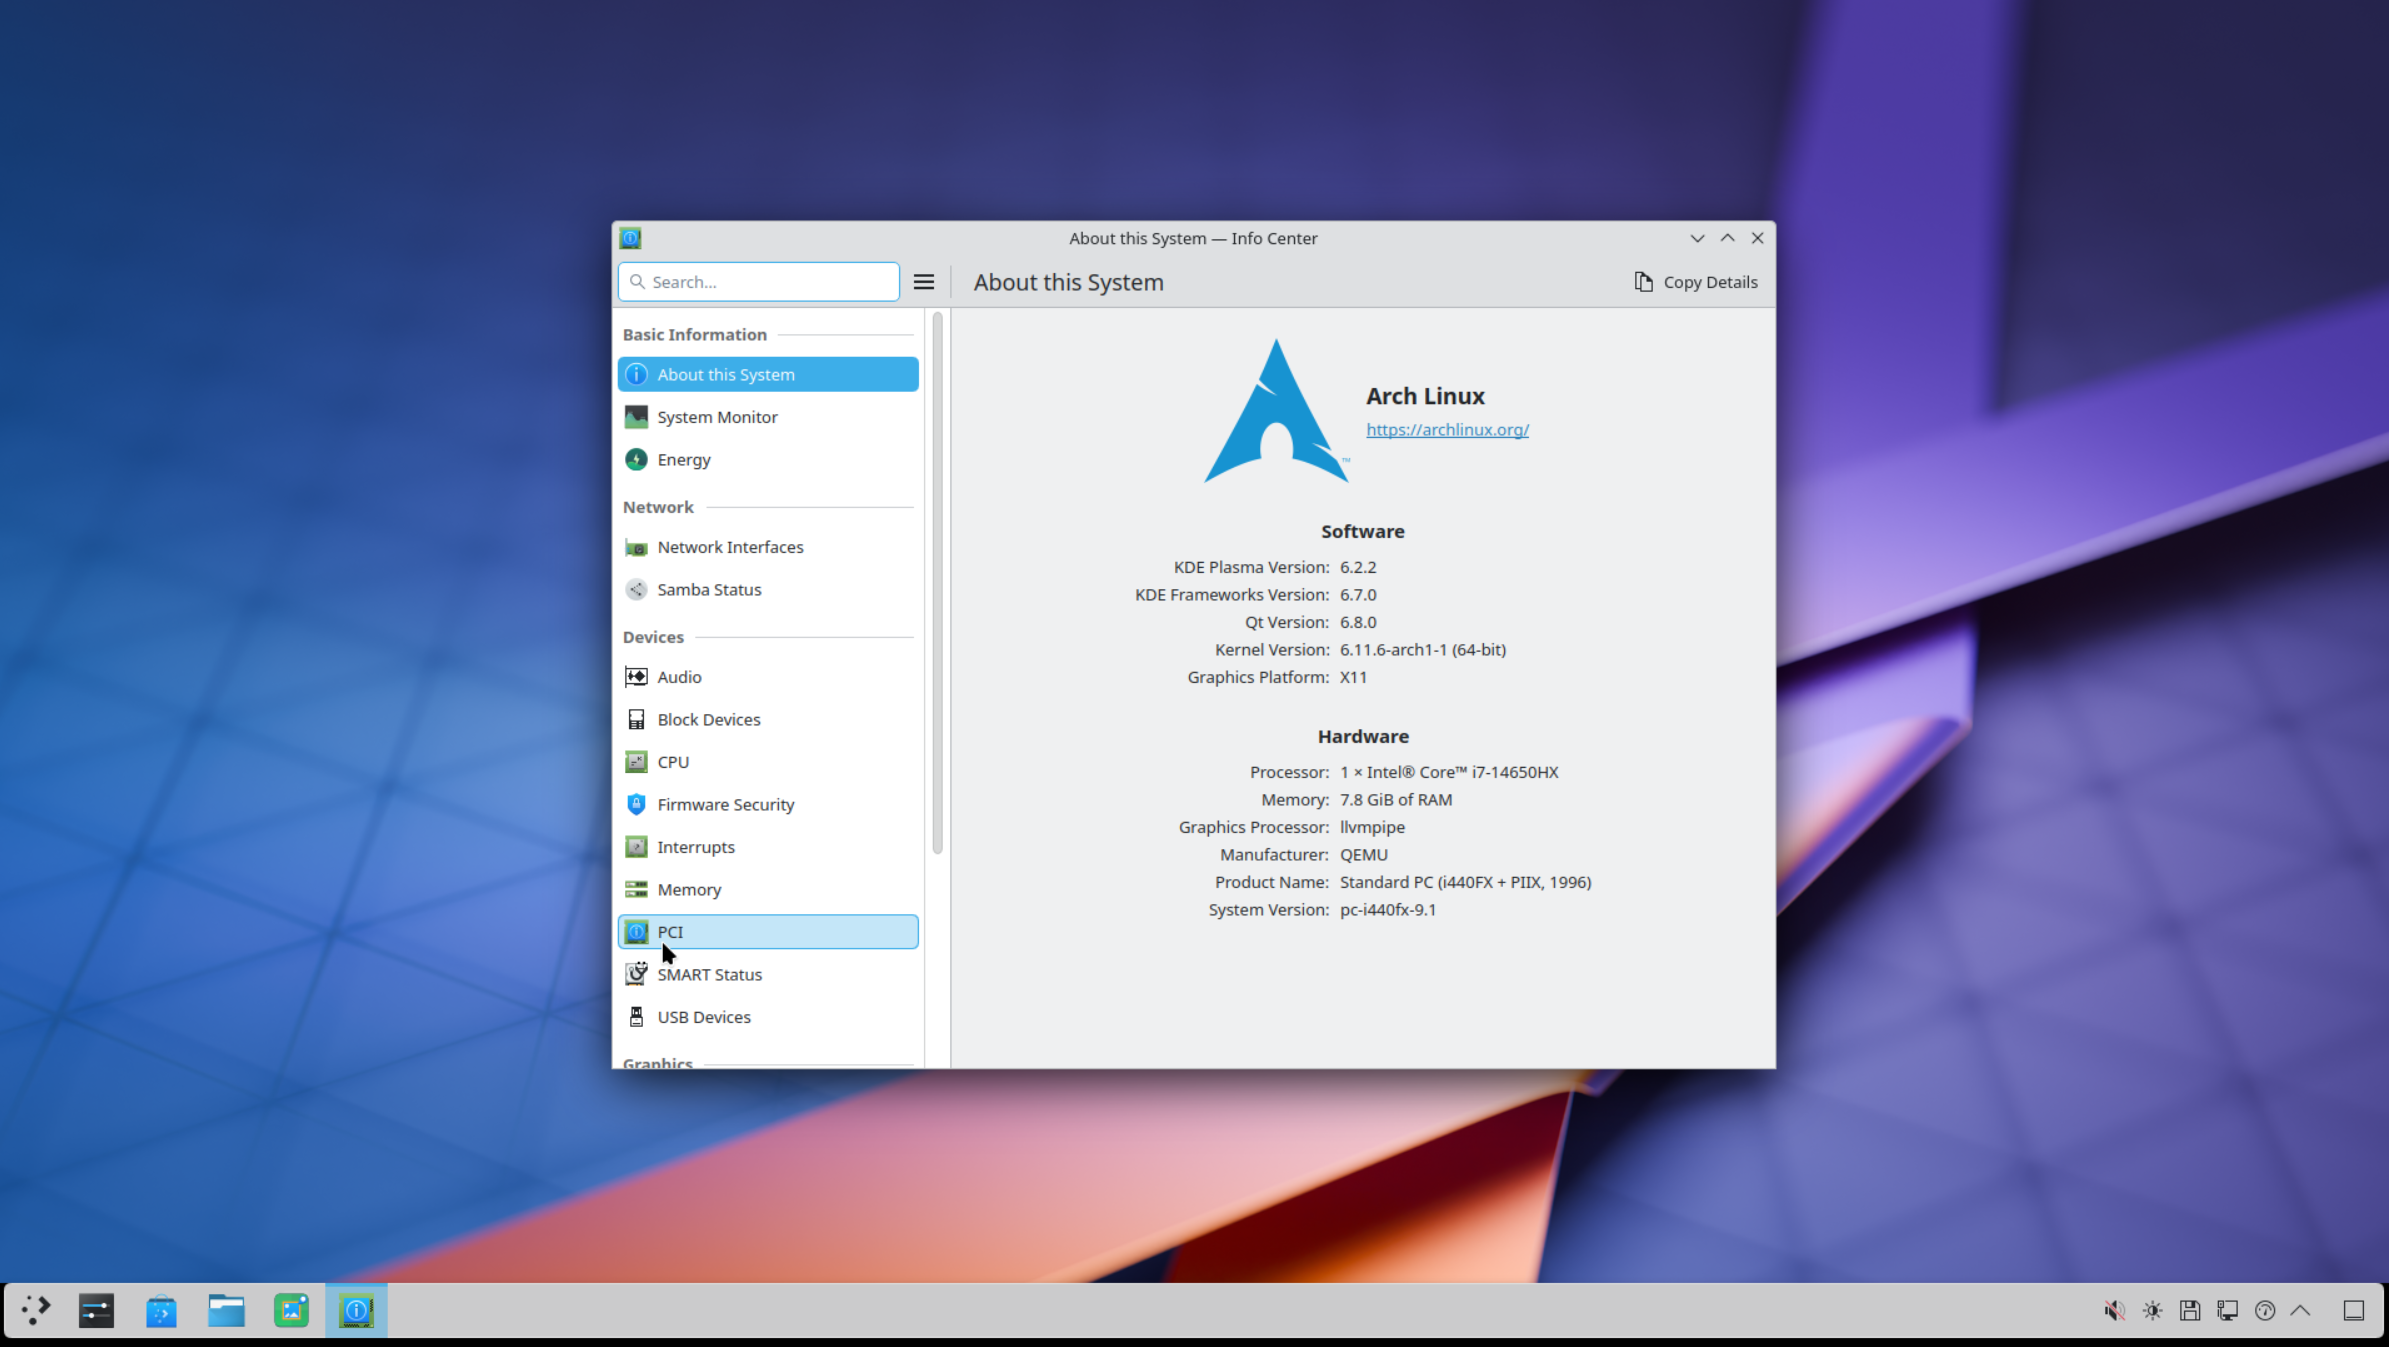Show the Memory information page
The image size is (2389, 1347).
(x=767, y=890)
